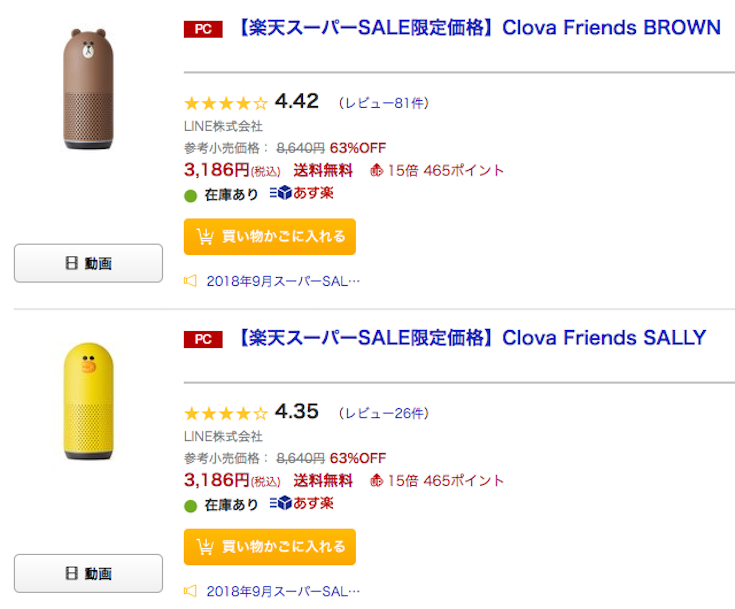Click the star rating icons for SALLY
The height and width of the screenshot is (609, 735).
[x=226, y=413]
